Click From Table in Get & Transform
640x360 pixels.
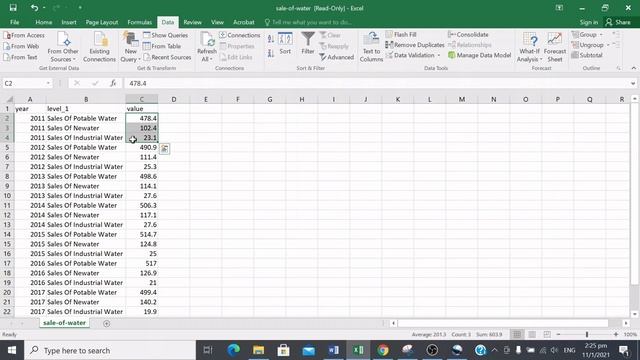tap(162, 47)
